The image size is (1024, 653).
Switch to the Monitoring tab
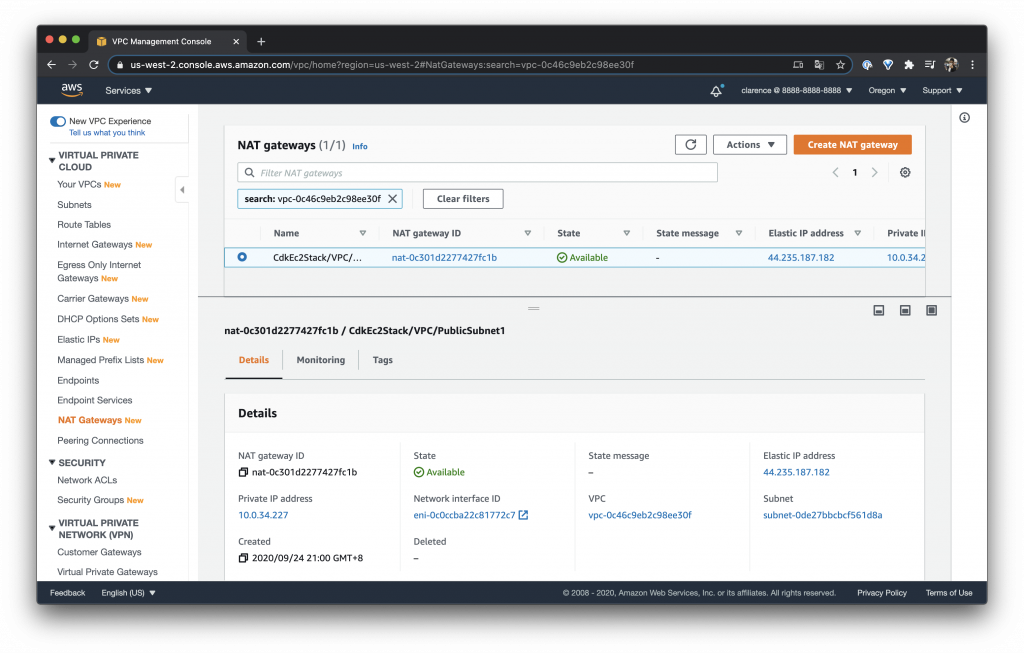pyautogui.click(x=321, y=360)
